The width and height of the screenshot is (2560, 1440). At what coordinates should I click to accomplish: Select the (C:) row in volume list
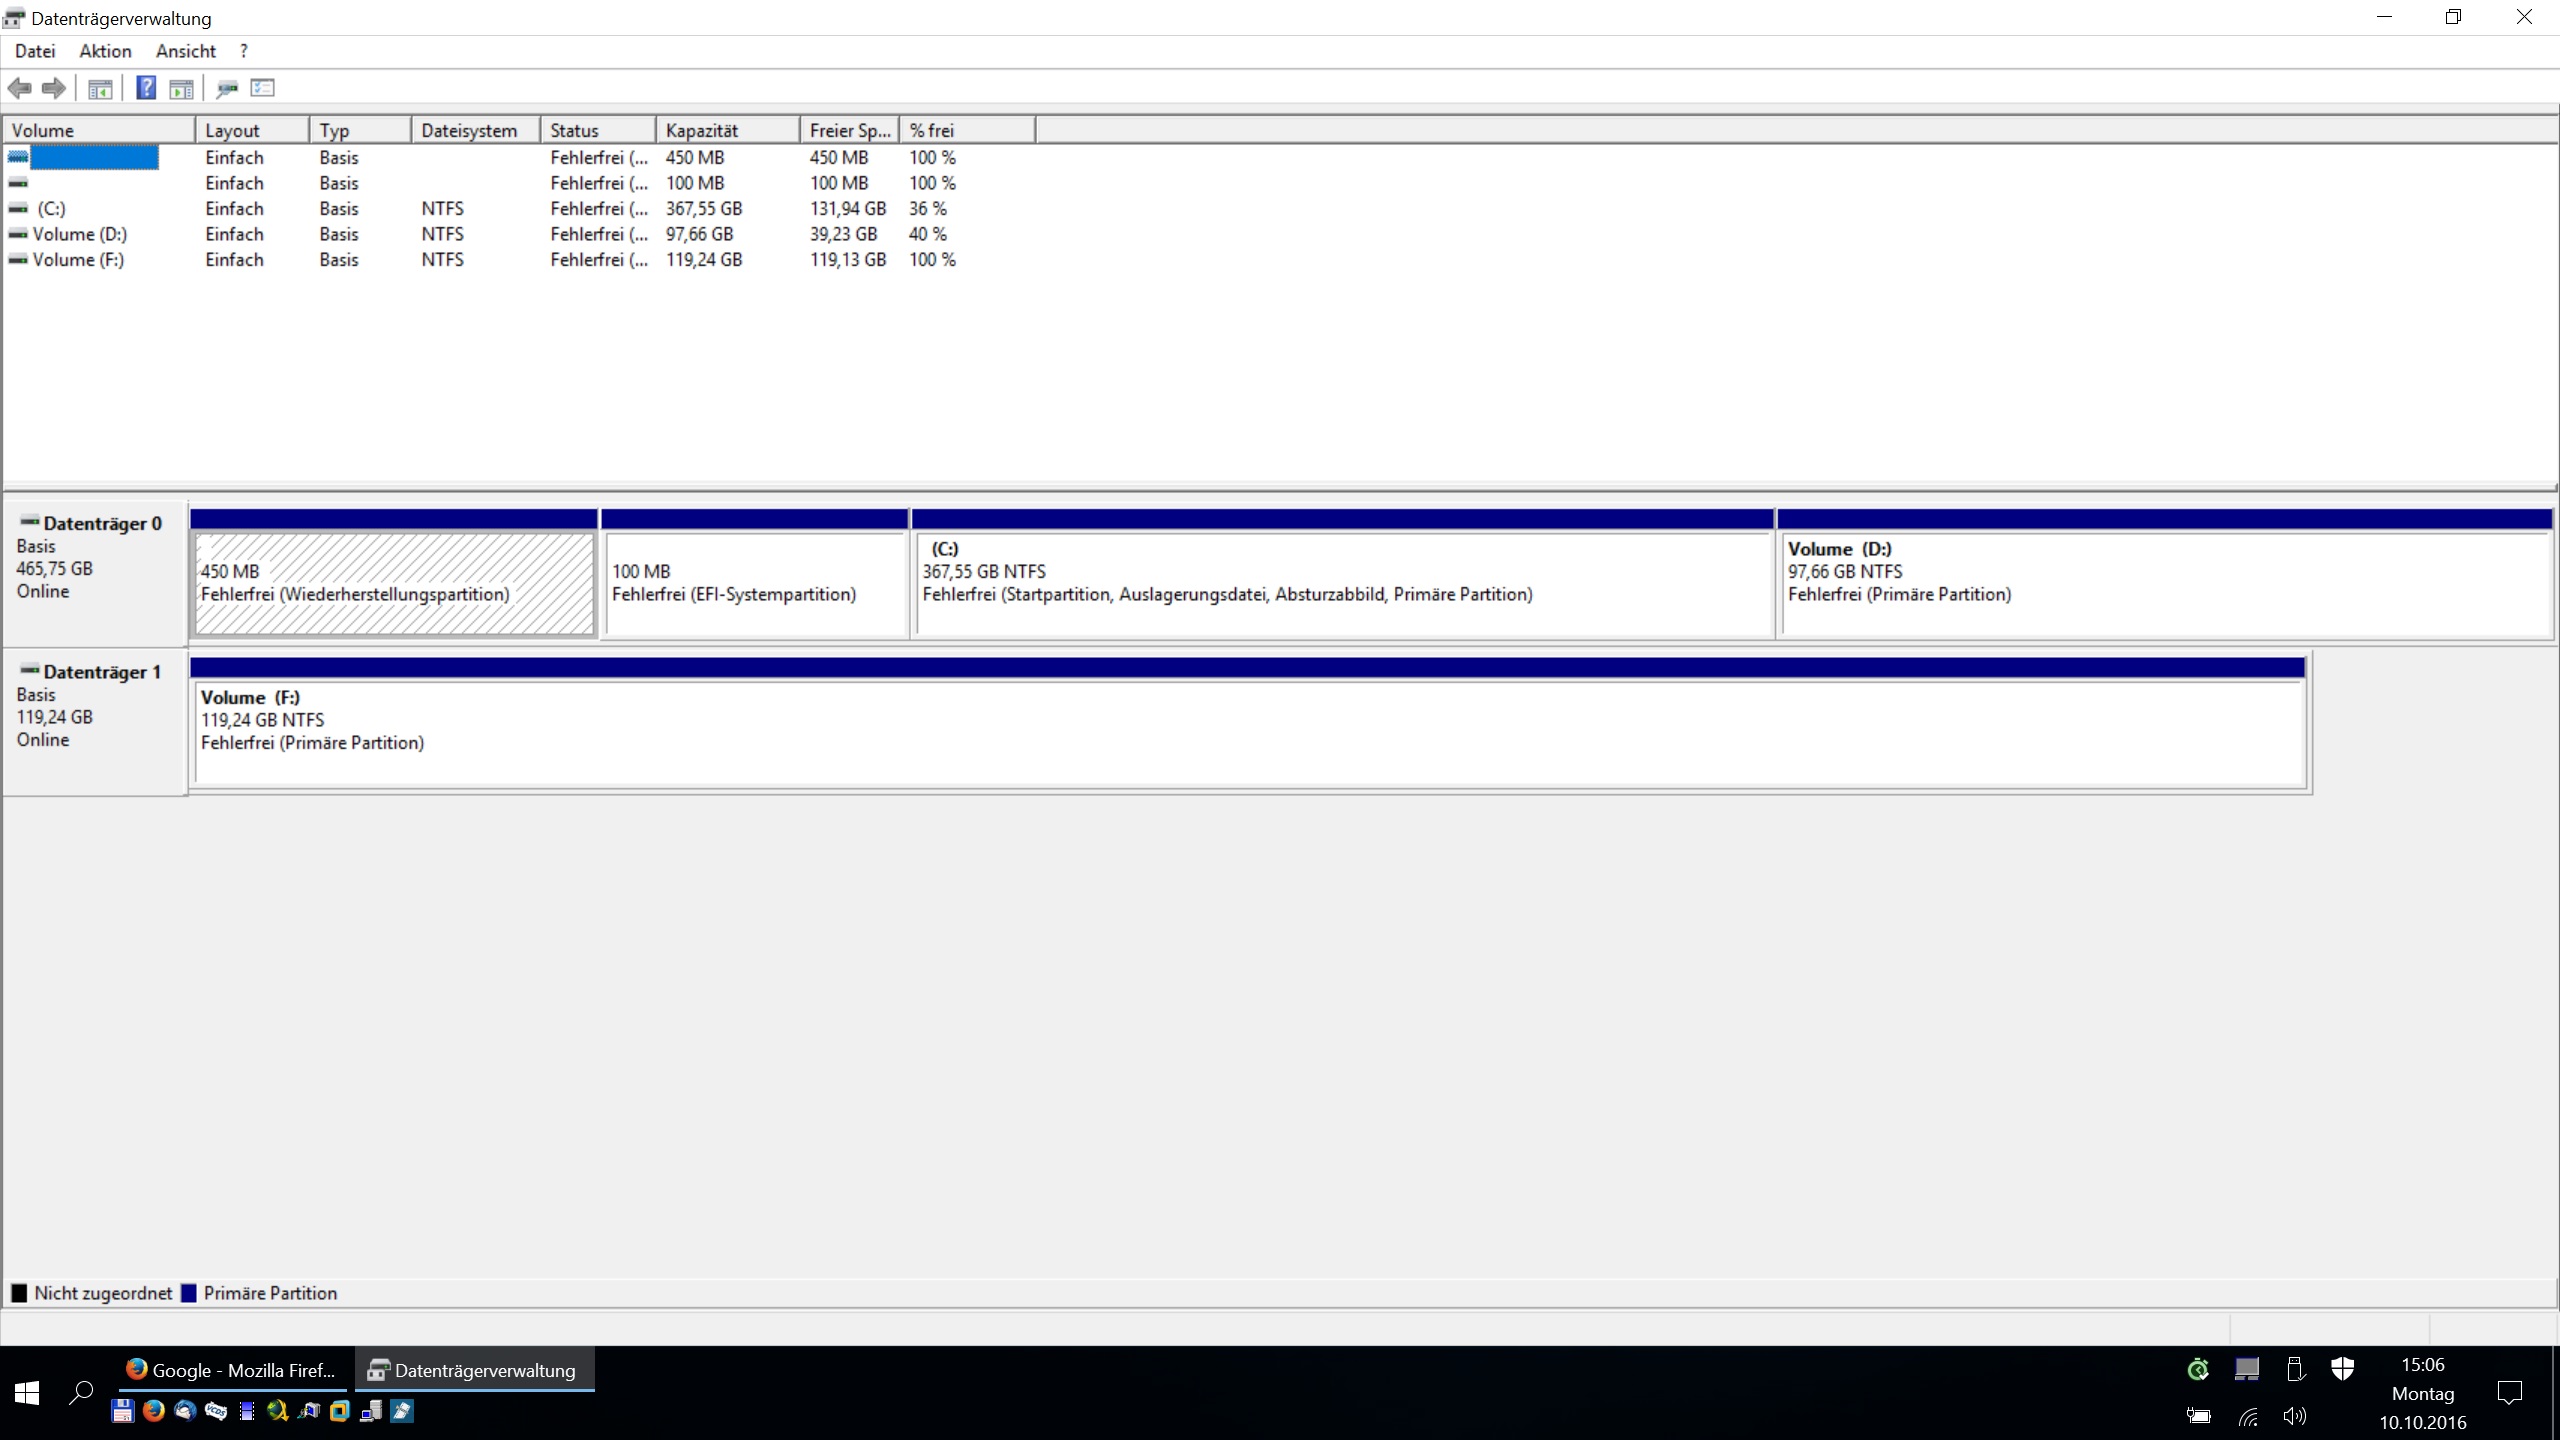click(x=51, y=209)
